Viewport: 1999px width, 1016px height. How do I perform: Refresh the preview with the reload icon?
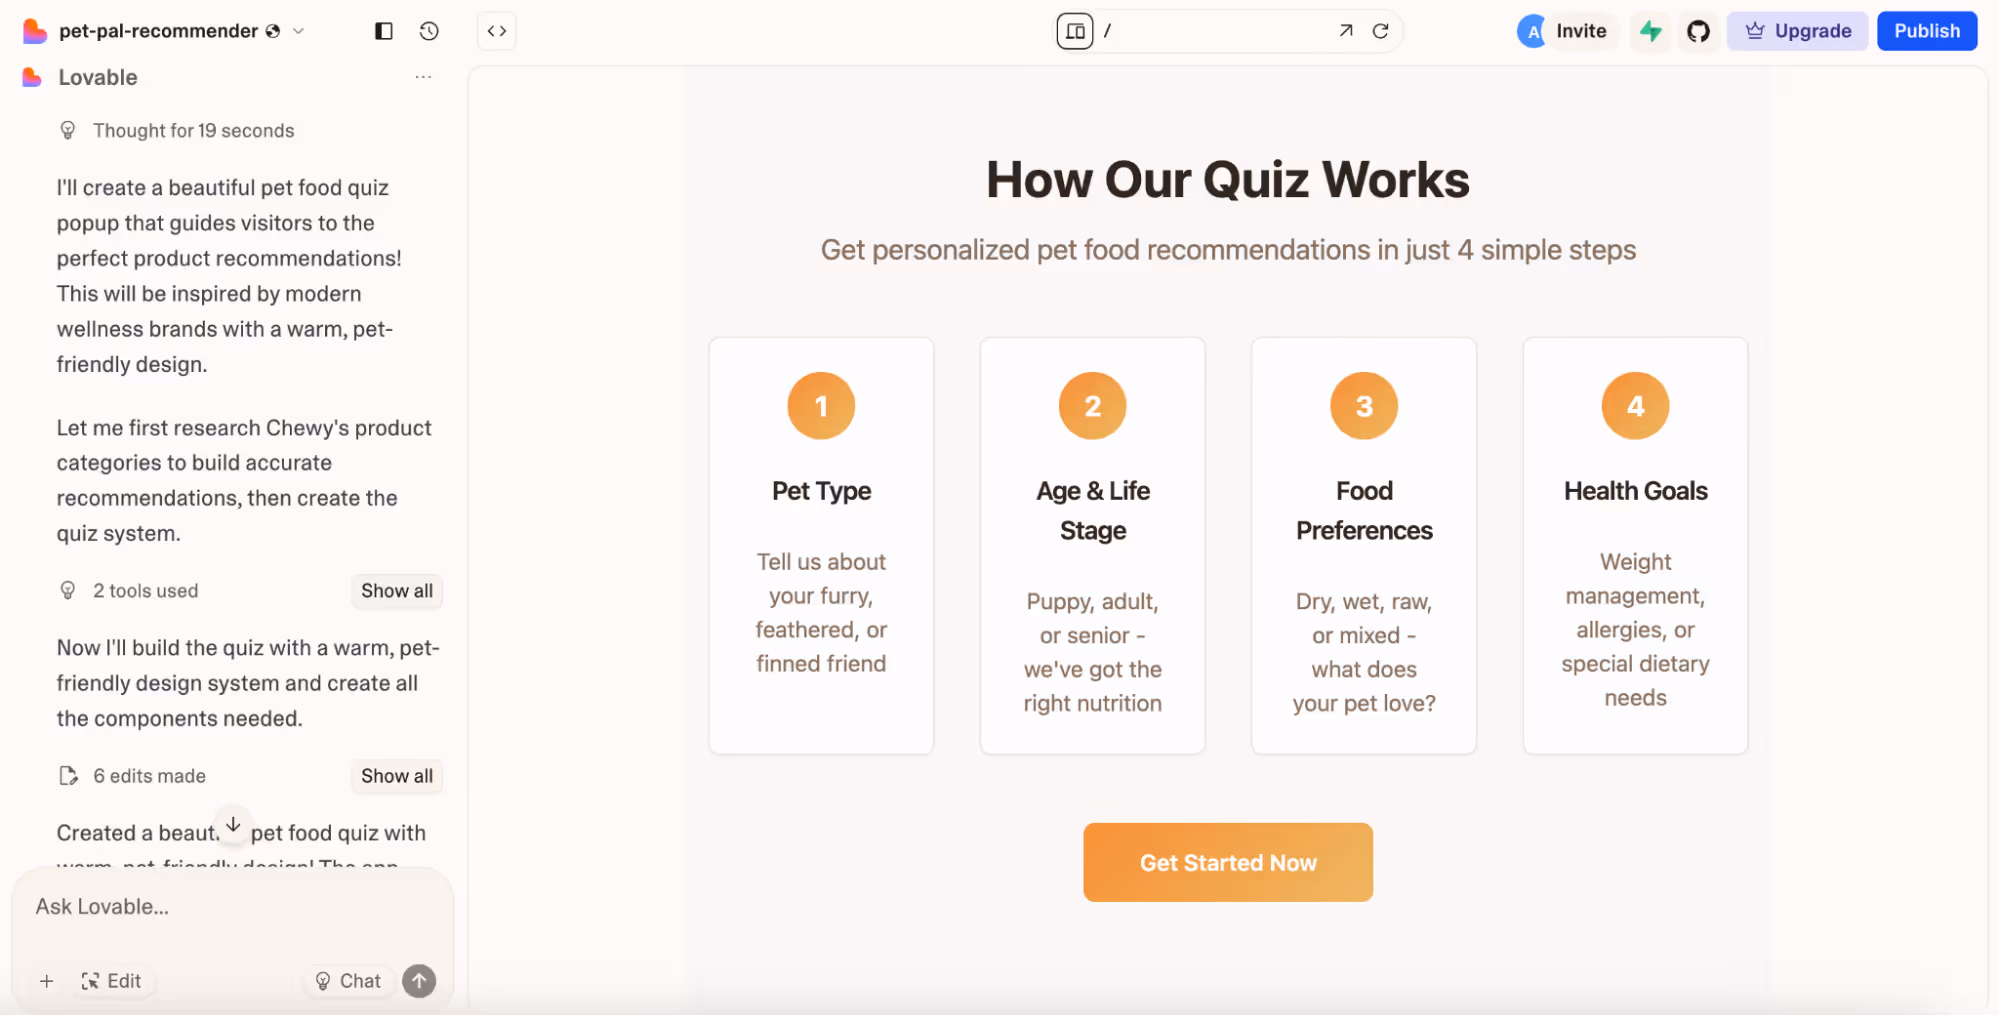[1381, 31]
